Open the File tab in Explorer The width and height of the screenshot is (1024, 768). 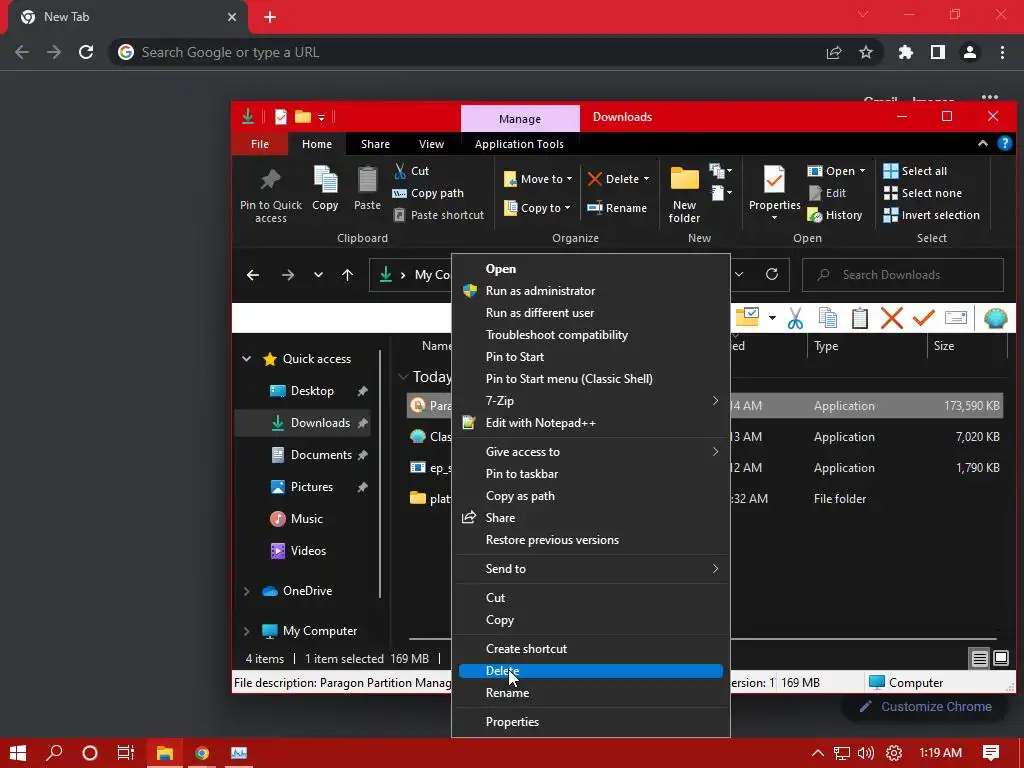click(x=259, y=144)
